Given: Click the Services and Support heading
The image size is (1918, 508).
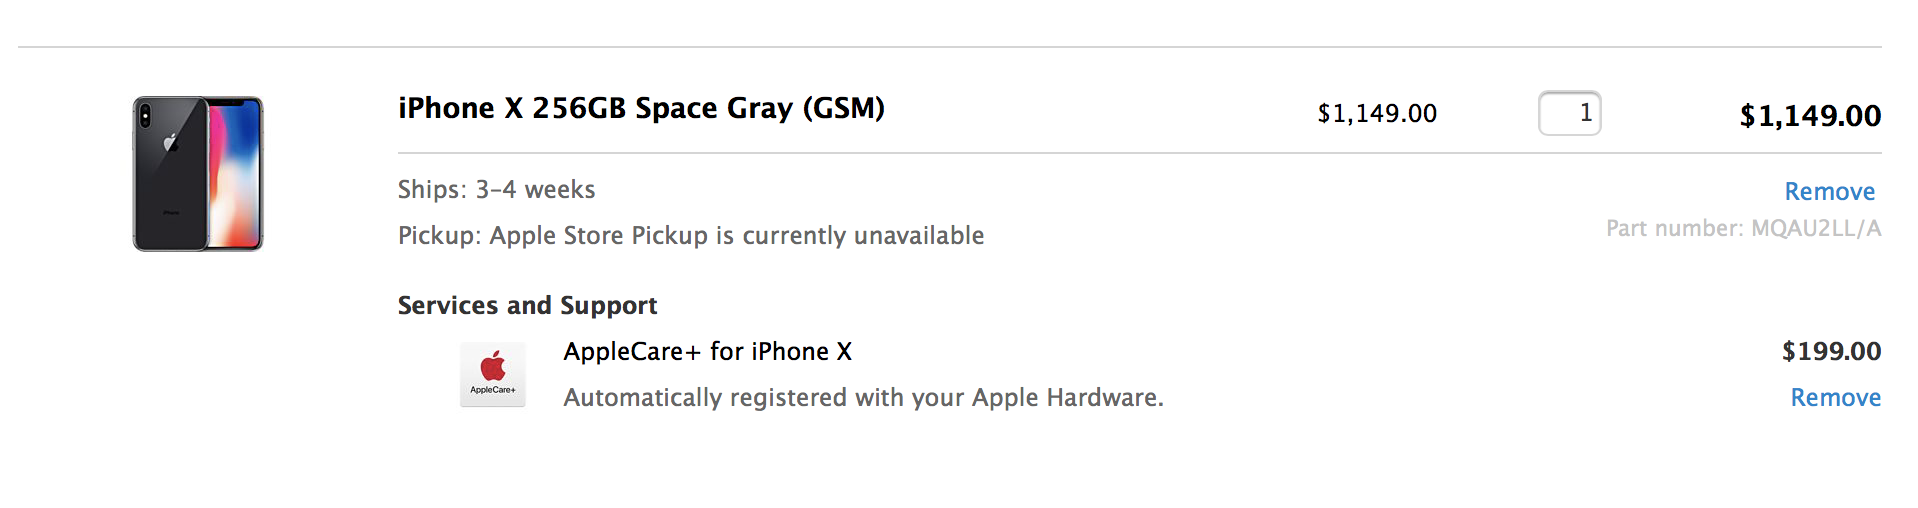Looking at the screenshot, I should click(x=527, y=305).
